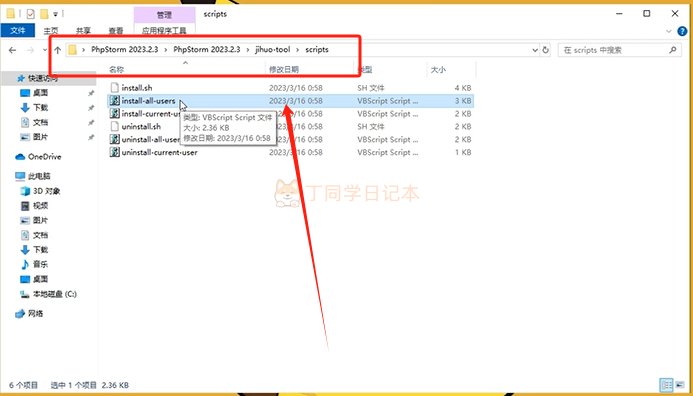Click the properties quick access toolbar icon
Viewport: 693px width, 396px height.
coord(30,14)
